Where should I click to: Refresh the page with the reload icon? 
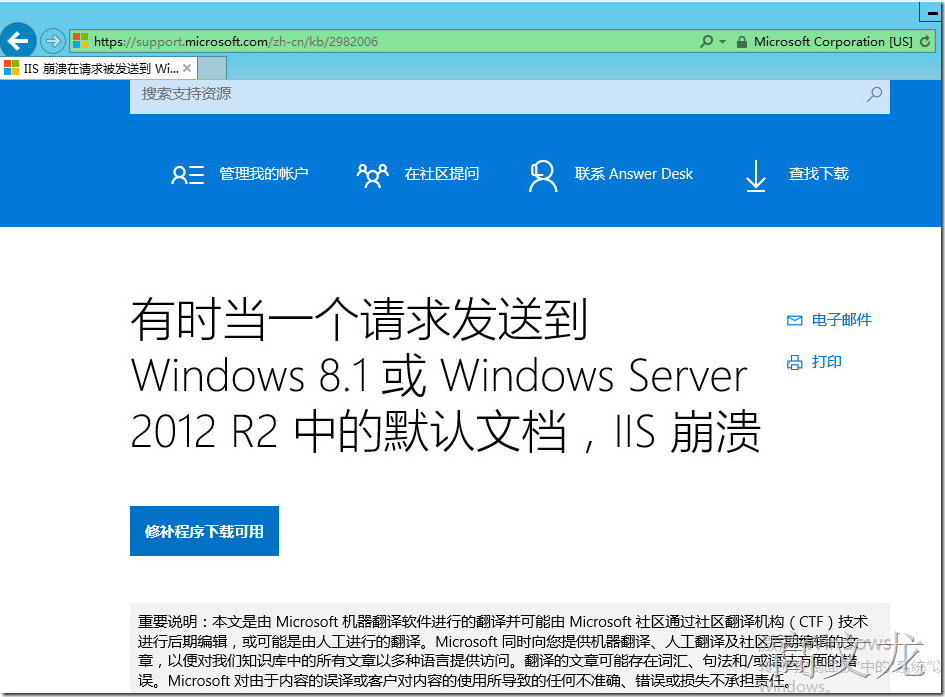tap(925, 42)
